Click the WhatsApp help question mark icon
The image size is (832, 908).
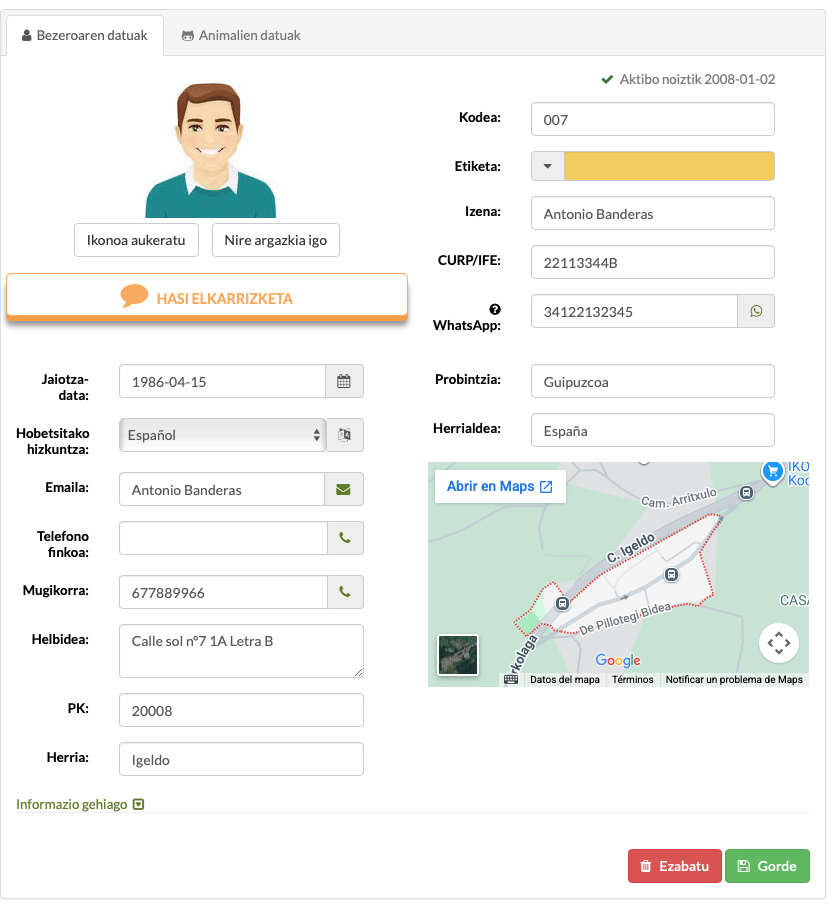(494, 309)
